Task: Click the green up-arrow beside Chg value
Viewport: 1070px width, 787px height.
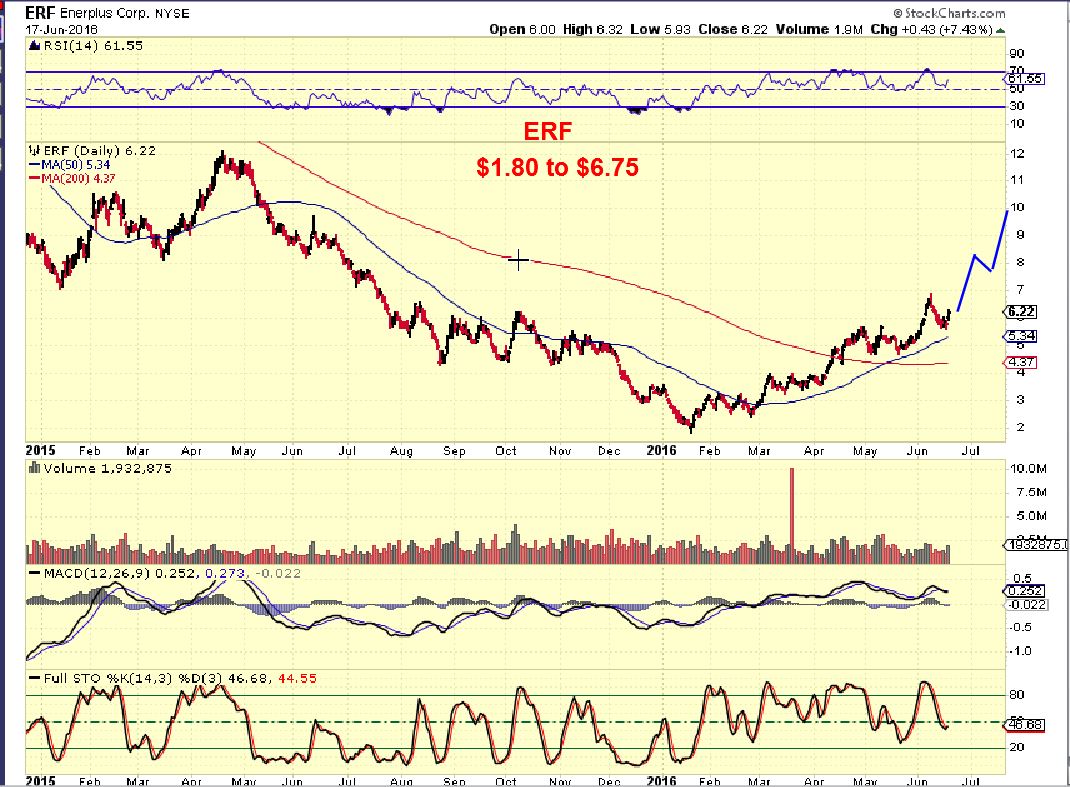Action: [1000, 30]
